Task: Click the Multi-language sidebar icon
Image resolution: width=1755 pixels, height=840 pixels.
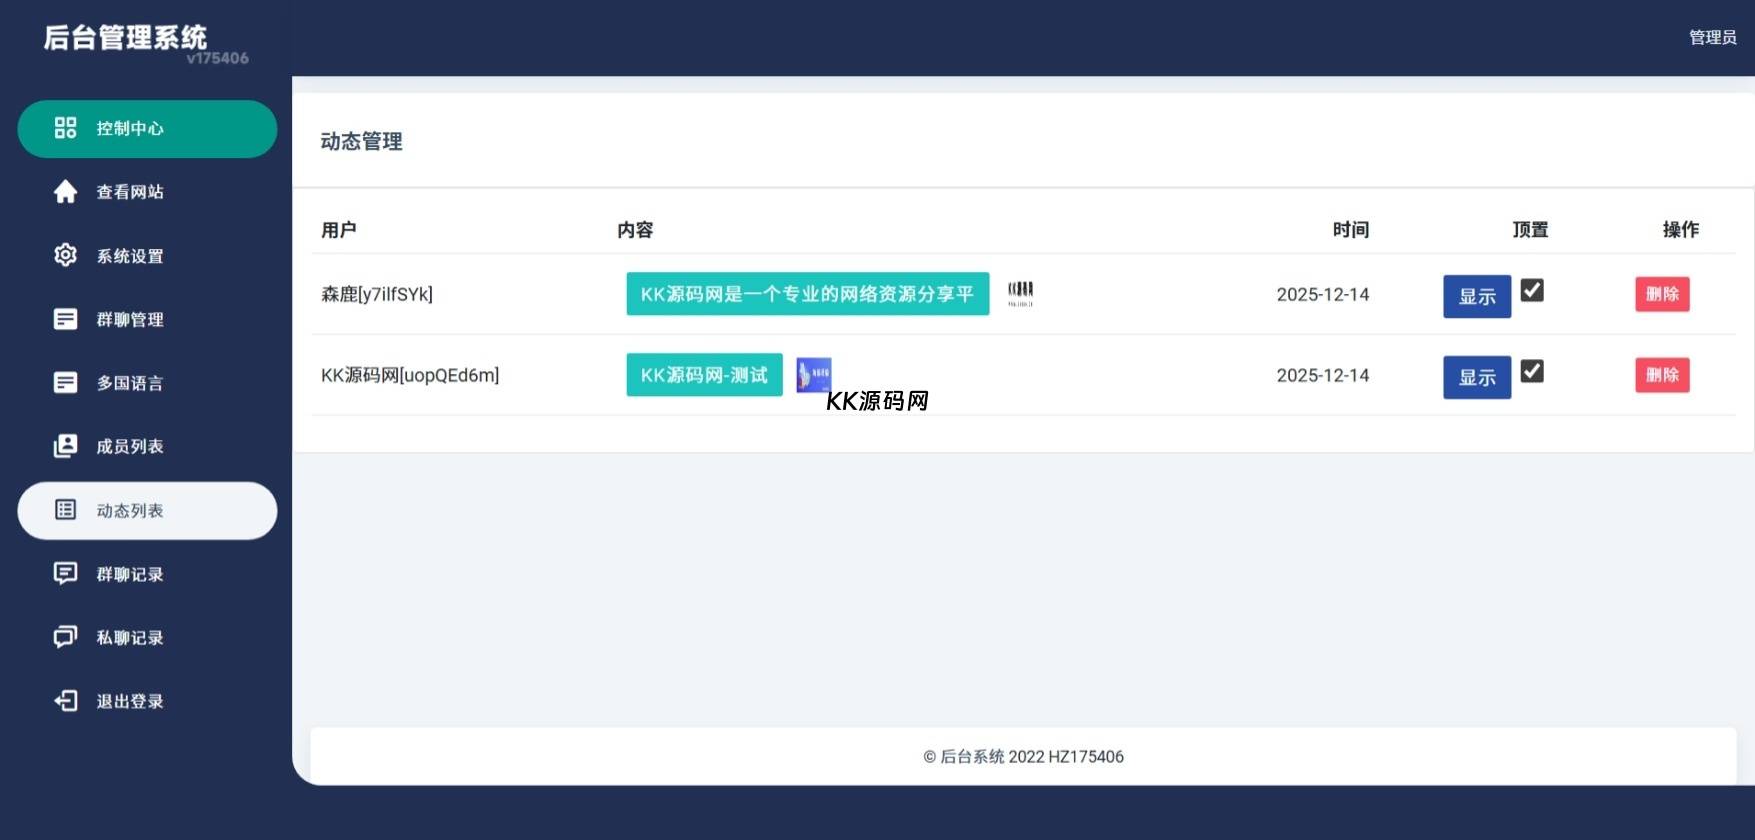Action: tap(65, 383)
